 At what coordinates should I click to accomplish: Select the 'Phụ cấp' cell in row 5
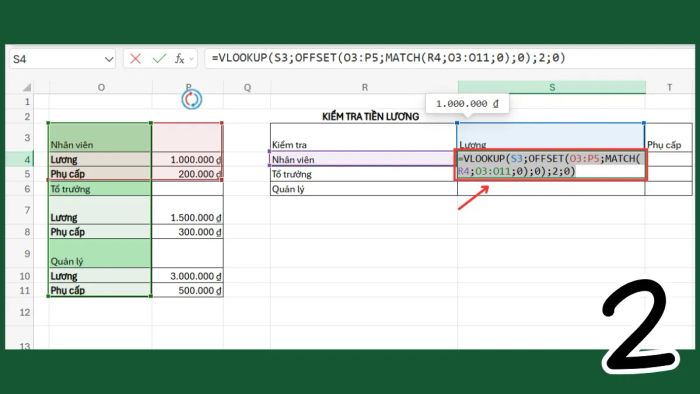(100, 174)
